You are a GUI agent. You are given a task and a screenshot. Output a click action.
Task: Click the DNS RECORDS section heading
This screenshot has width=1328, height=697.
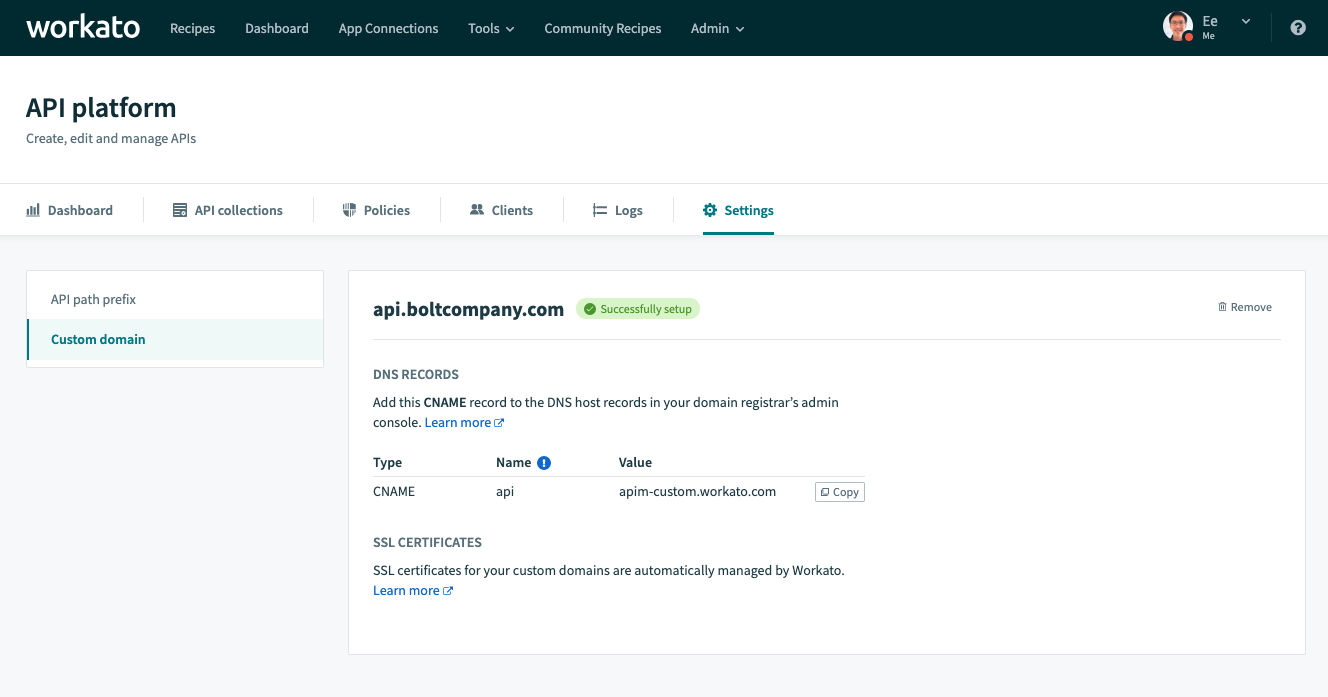[416, 374]
